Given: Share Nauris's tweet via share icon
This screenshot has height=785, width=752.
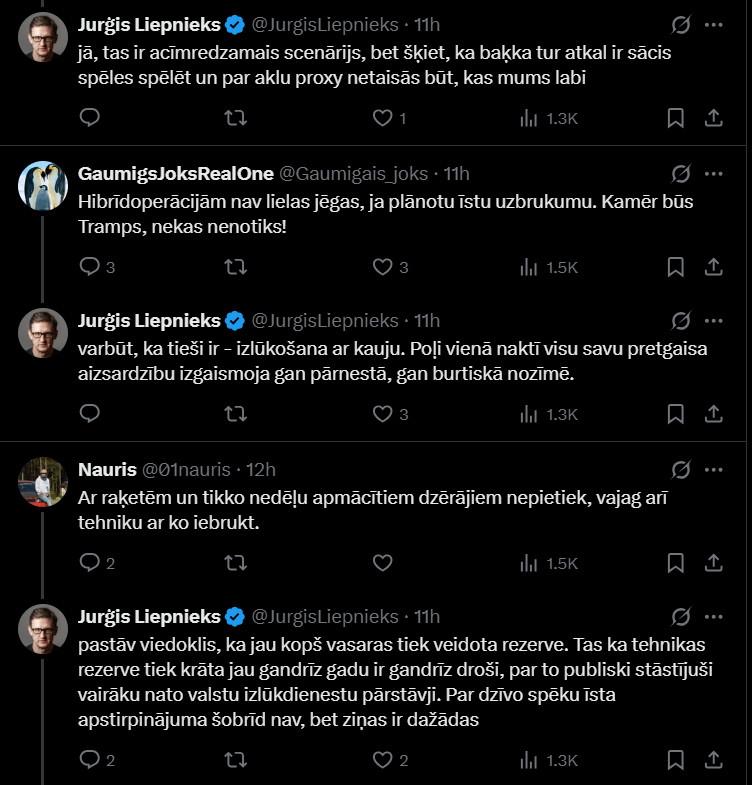Looking at the screenshot, I should pyautogui.click(x=714, y=563).
